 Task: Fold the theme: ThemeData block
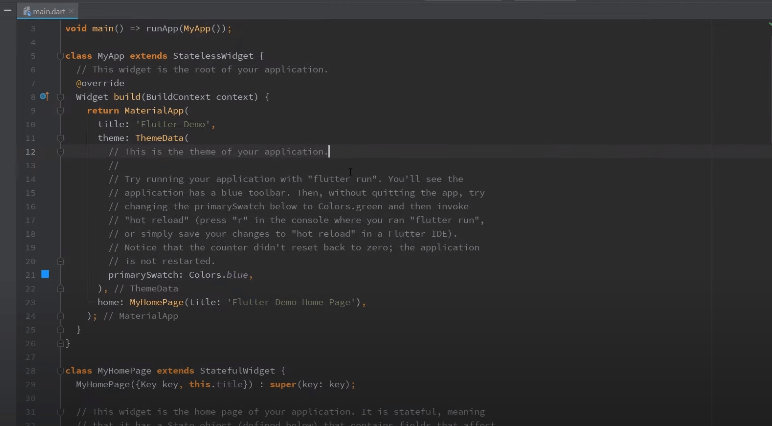click(61, 138)
